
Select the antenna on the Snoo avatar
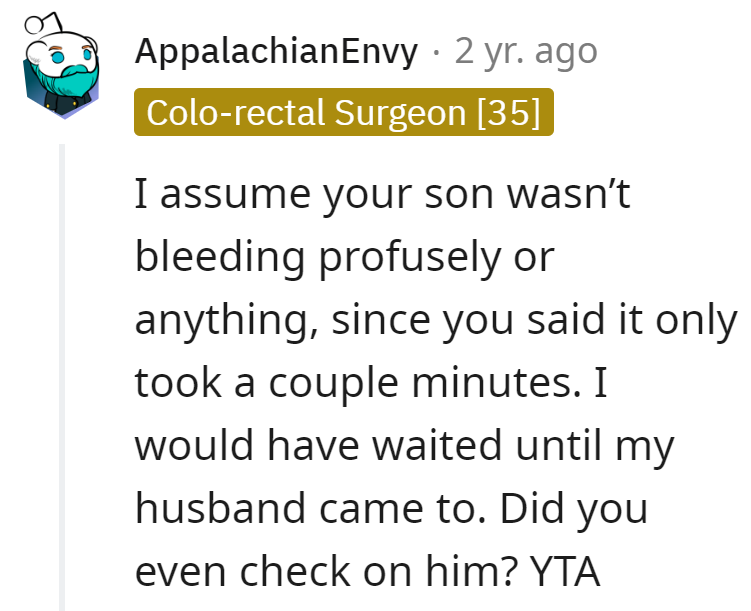[x=43, y=23]
